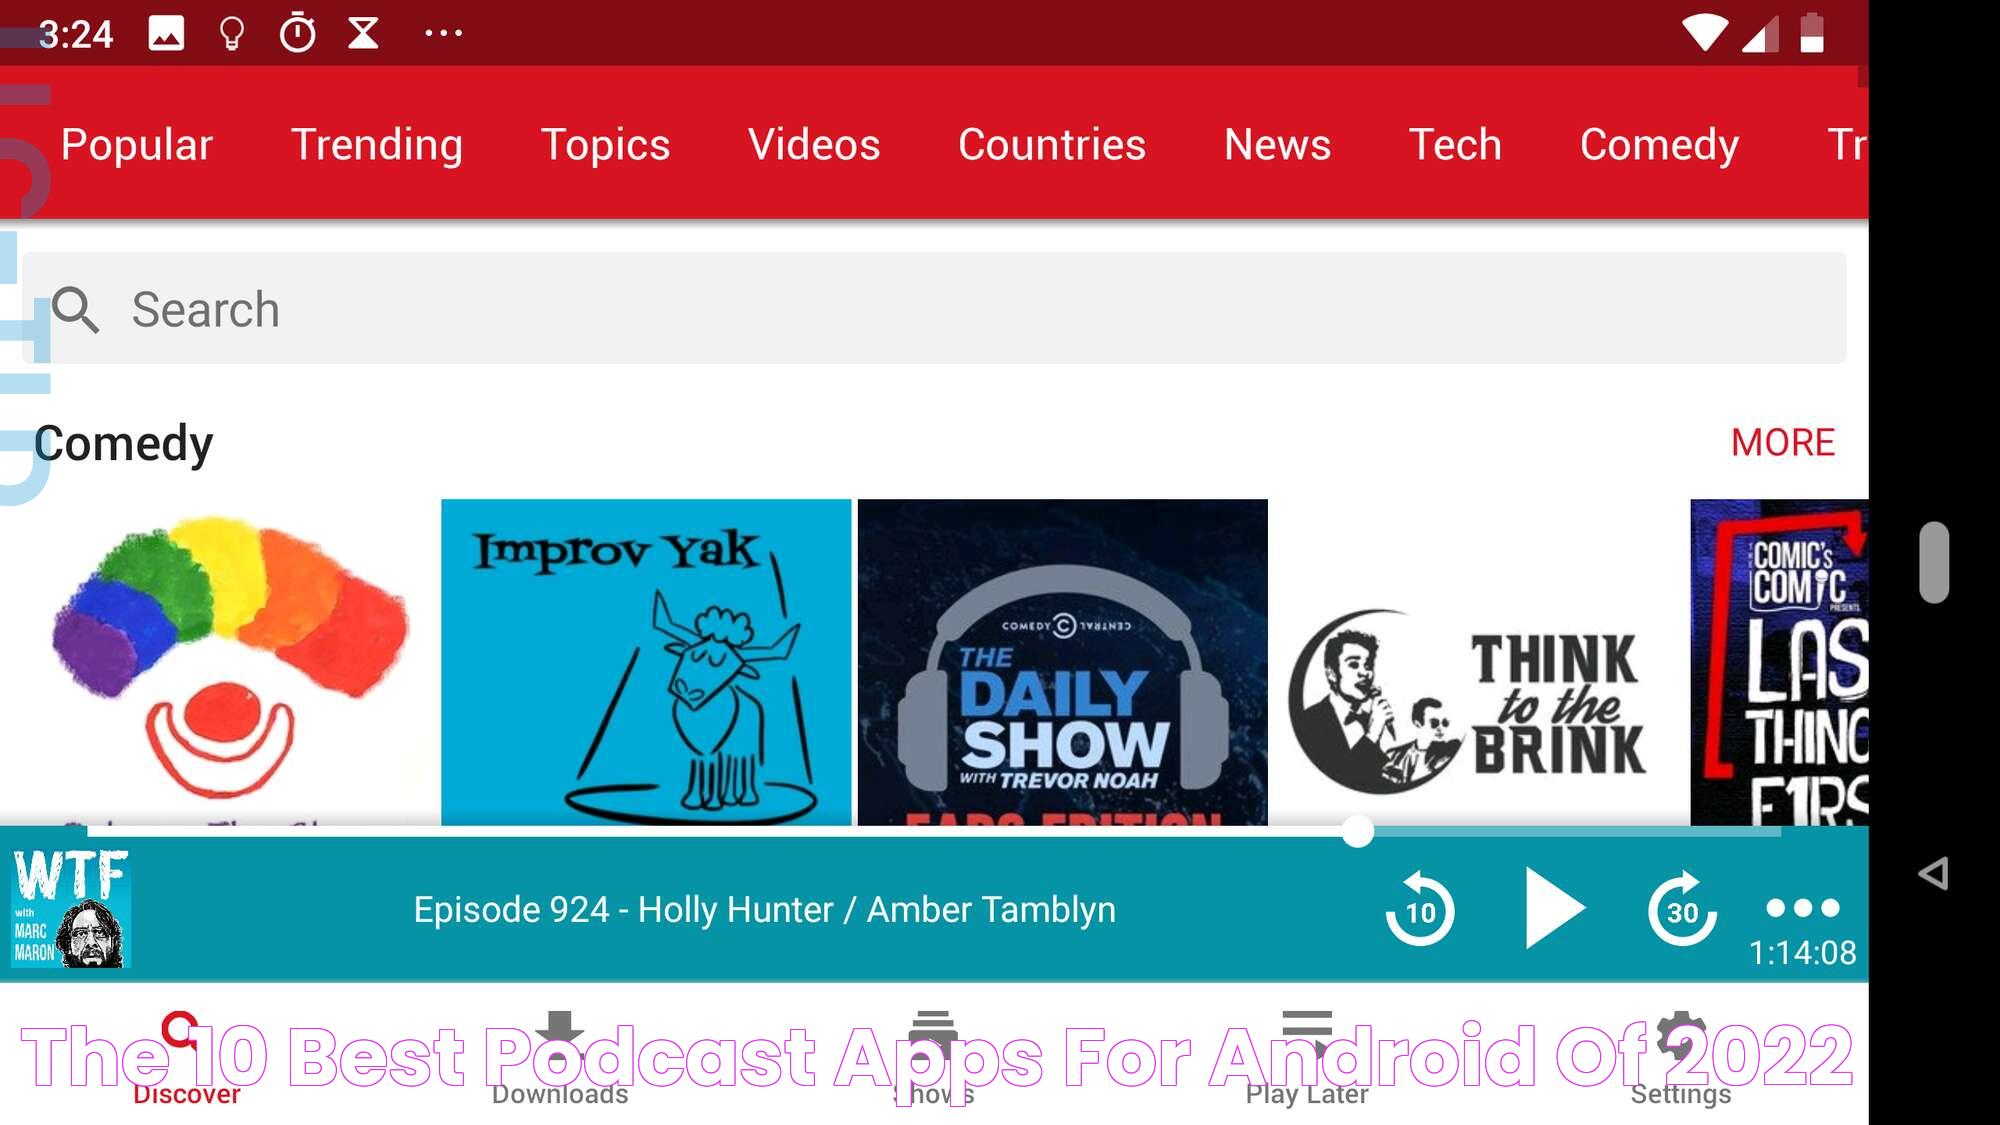Viewport: 2000px width, 1125px height.
Task: Go to the Countries tab
Action: click(x=1052, y=144)
